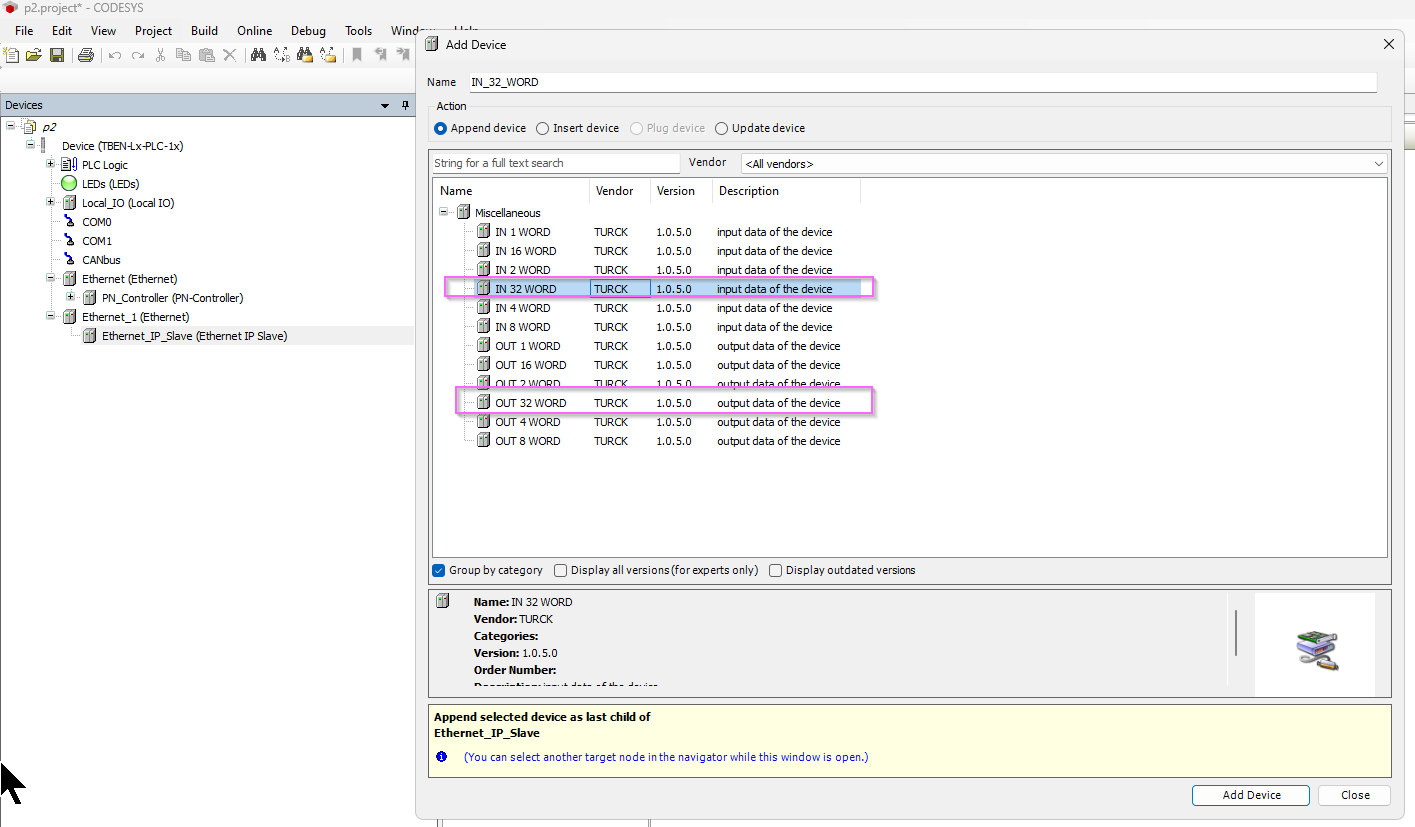Screen dimensions: 1415x827
Task: Click the Find in Project icon
Action: pyautogui.click(x=304, y=55)
